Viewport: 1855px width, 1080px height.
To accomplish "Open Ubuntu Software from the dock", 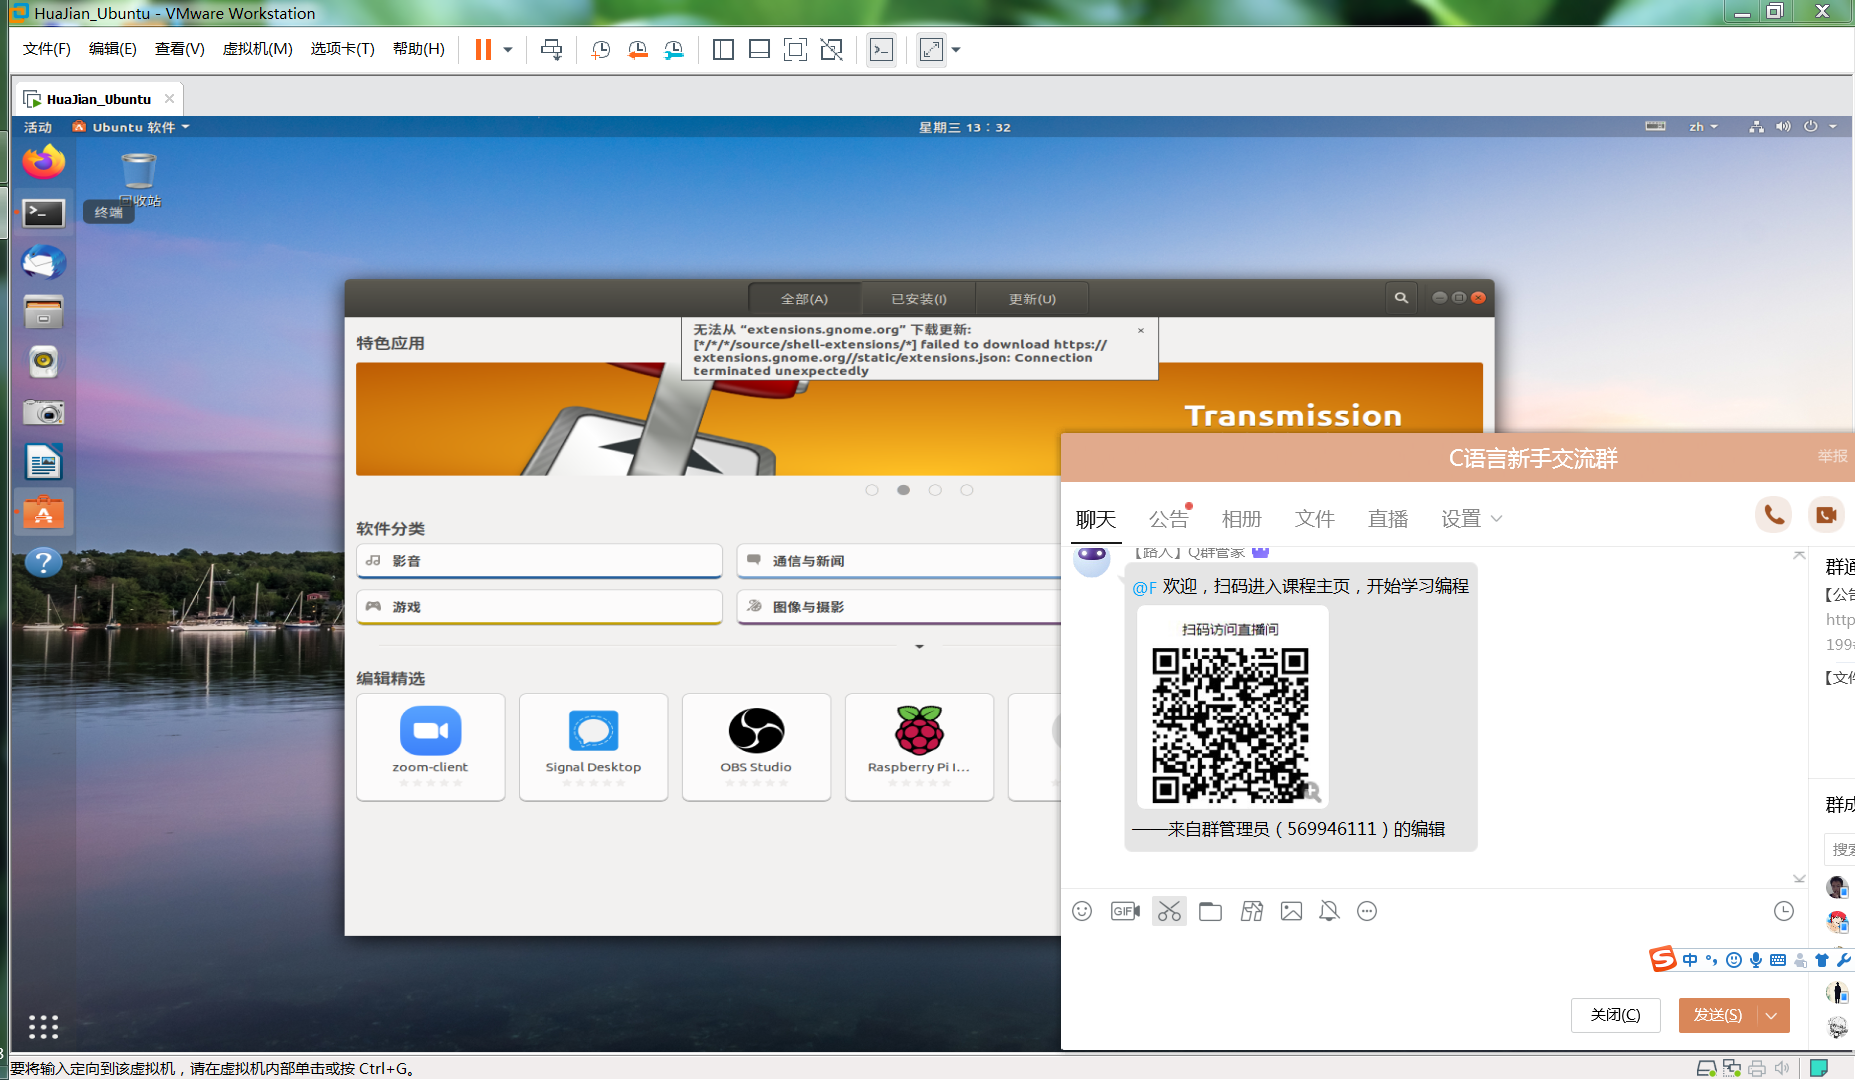I will [x=43, y=512].
